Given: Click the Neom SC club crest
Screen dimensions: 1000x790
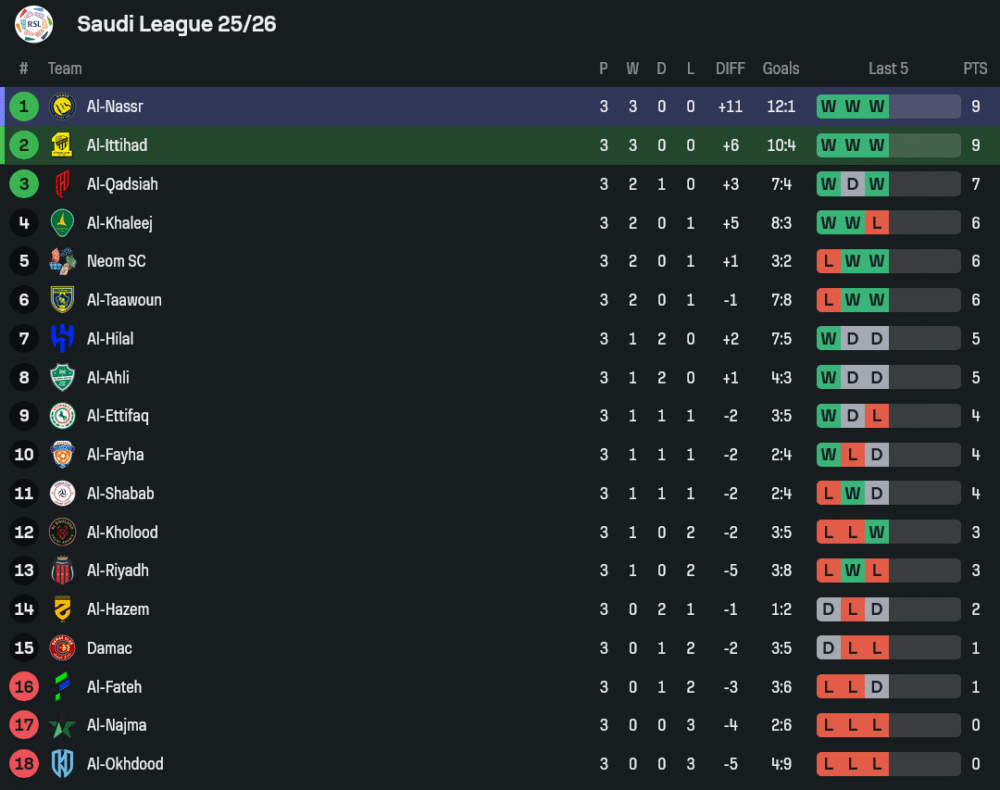Looking at the screenshot, I should point(62,261).
